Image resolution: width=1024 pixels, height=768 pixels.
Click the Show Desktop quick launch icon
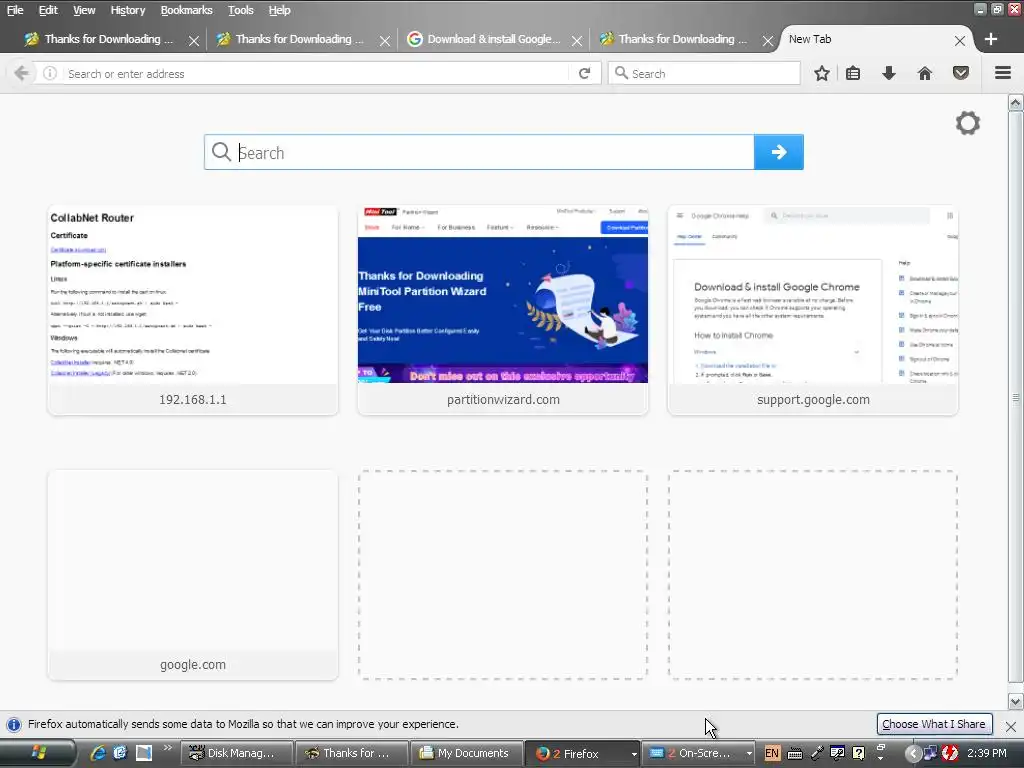[x=144, y=753]
